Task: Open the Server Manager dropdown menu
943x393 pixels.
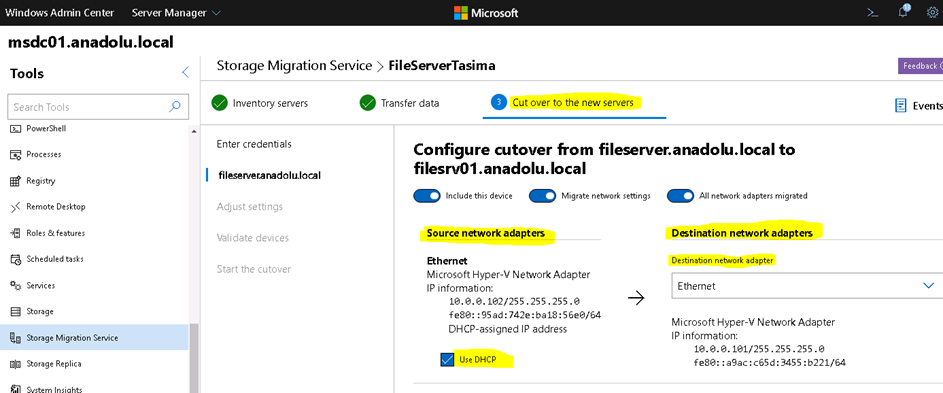Action: [x=176, y=13]
